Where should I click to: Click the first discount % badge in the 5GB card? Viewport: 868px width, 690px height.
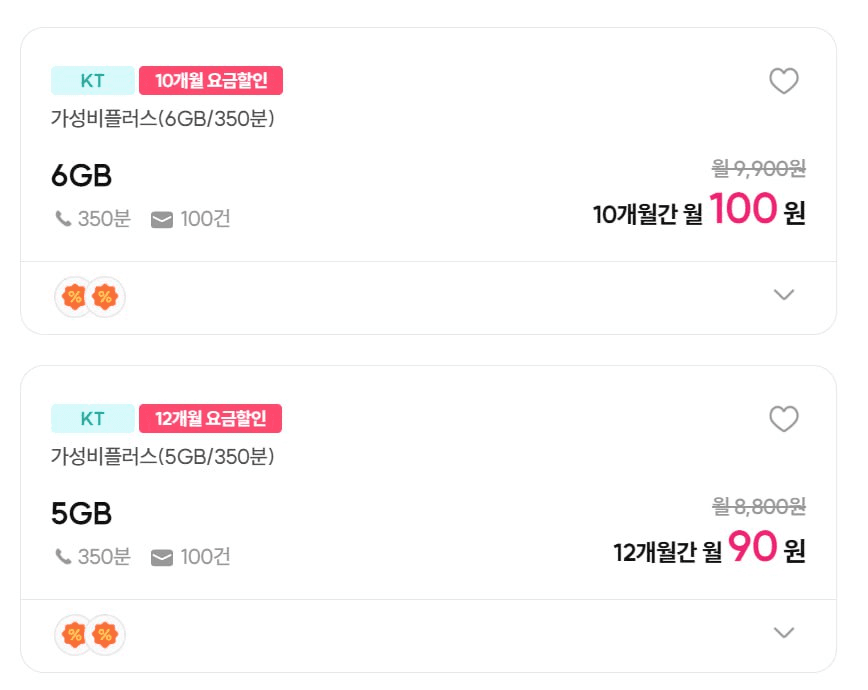(x=74, y=634)
